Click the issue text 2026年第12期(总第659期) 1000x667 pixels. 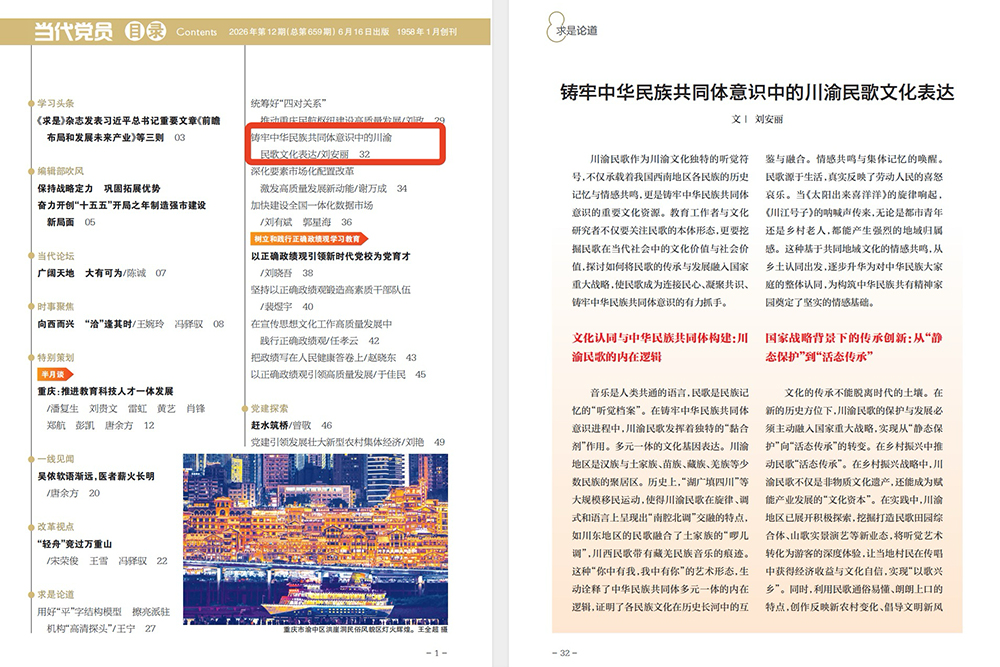coord(282,32)
